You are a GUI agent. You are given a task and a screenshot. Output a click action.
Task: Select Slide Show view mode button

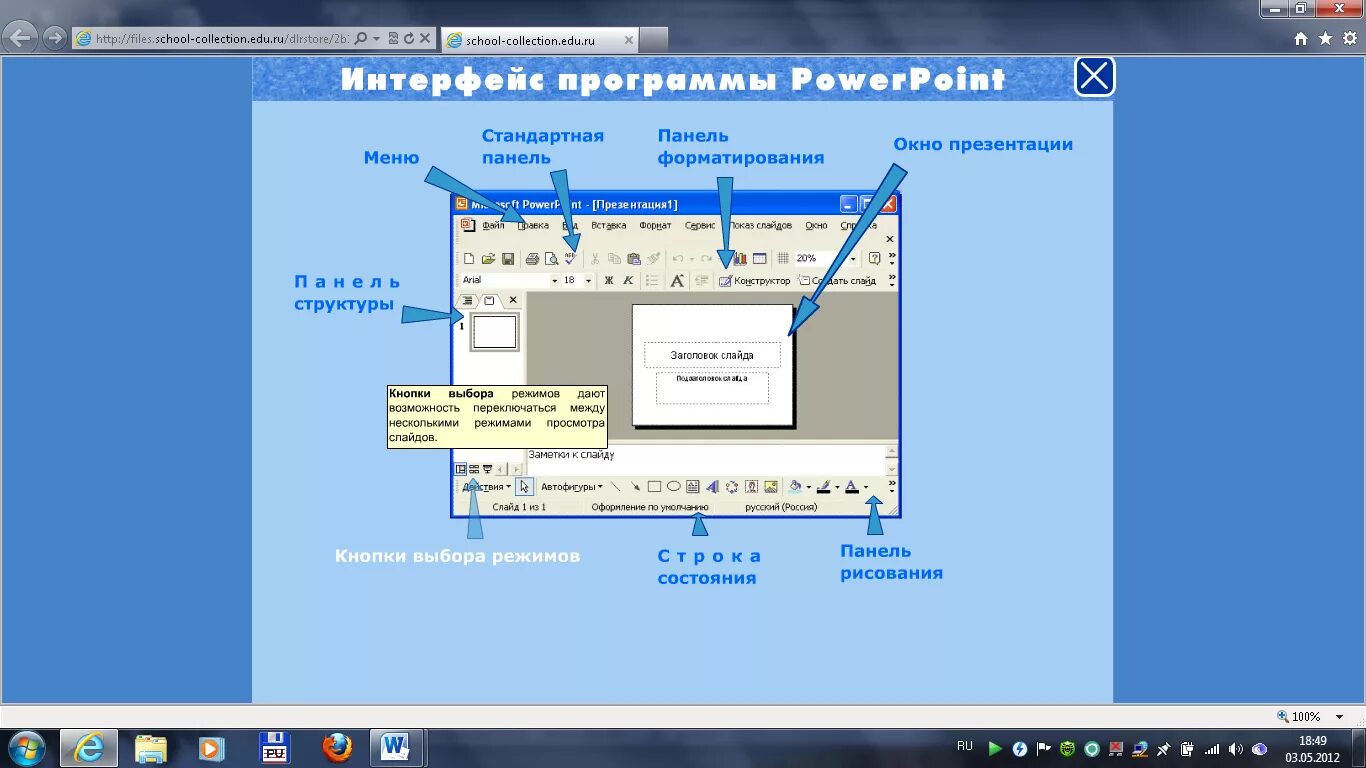[x=488, y=469]
